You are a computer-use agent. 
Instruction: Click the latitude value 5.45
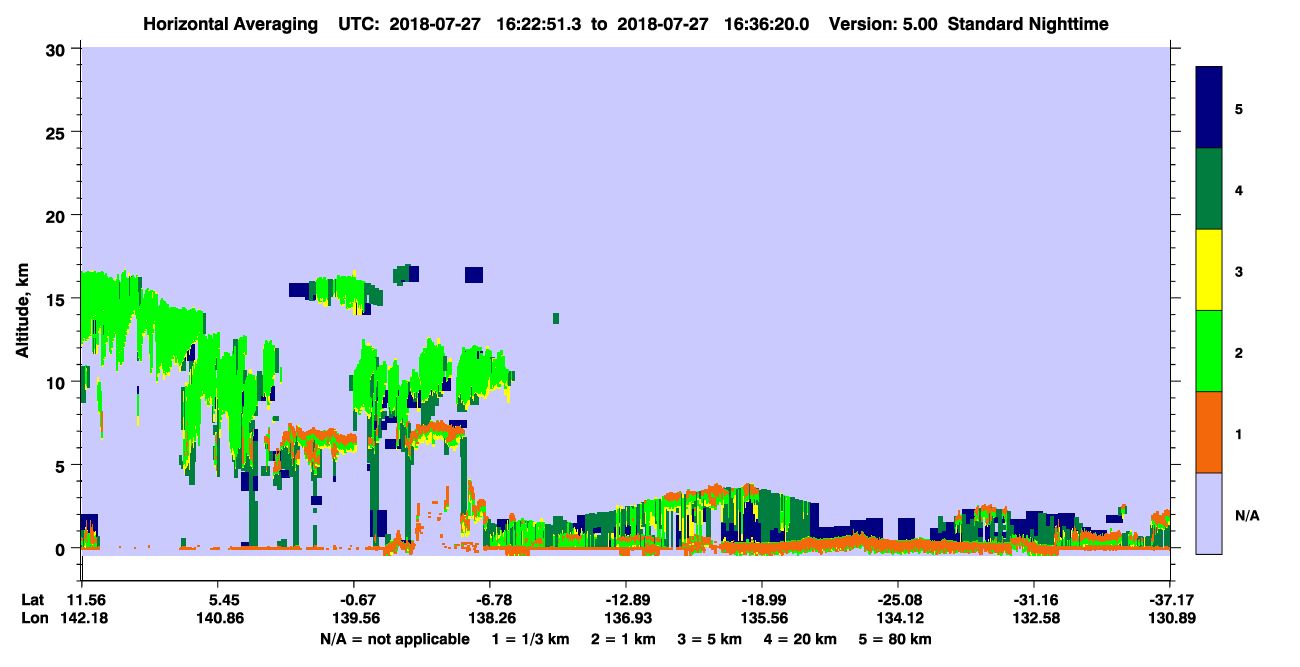click(218, 600)
